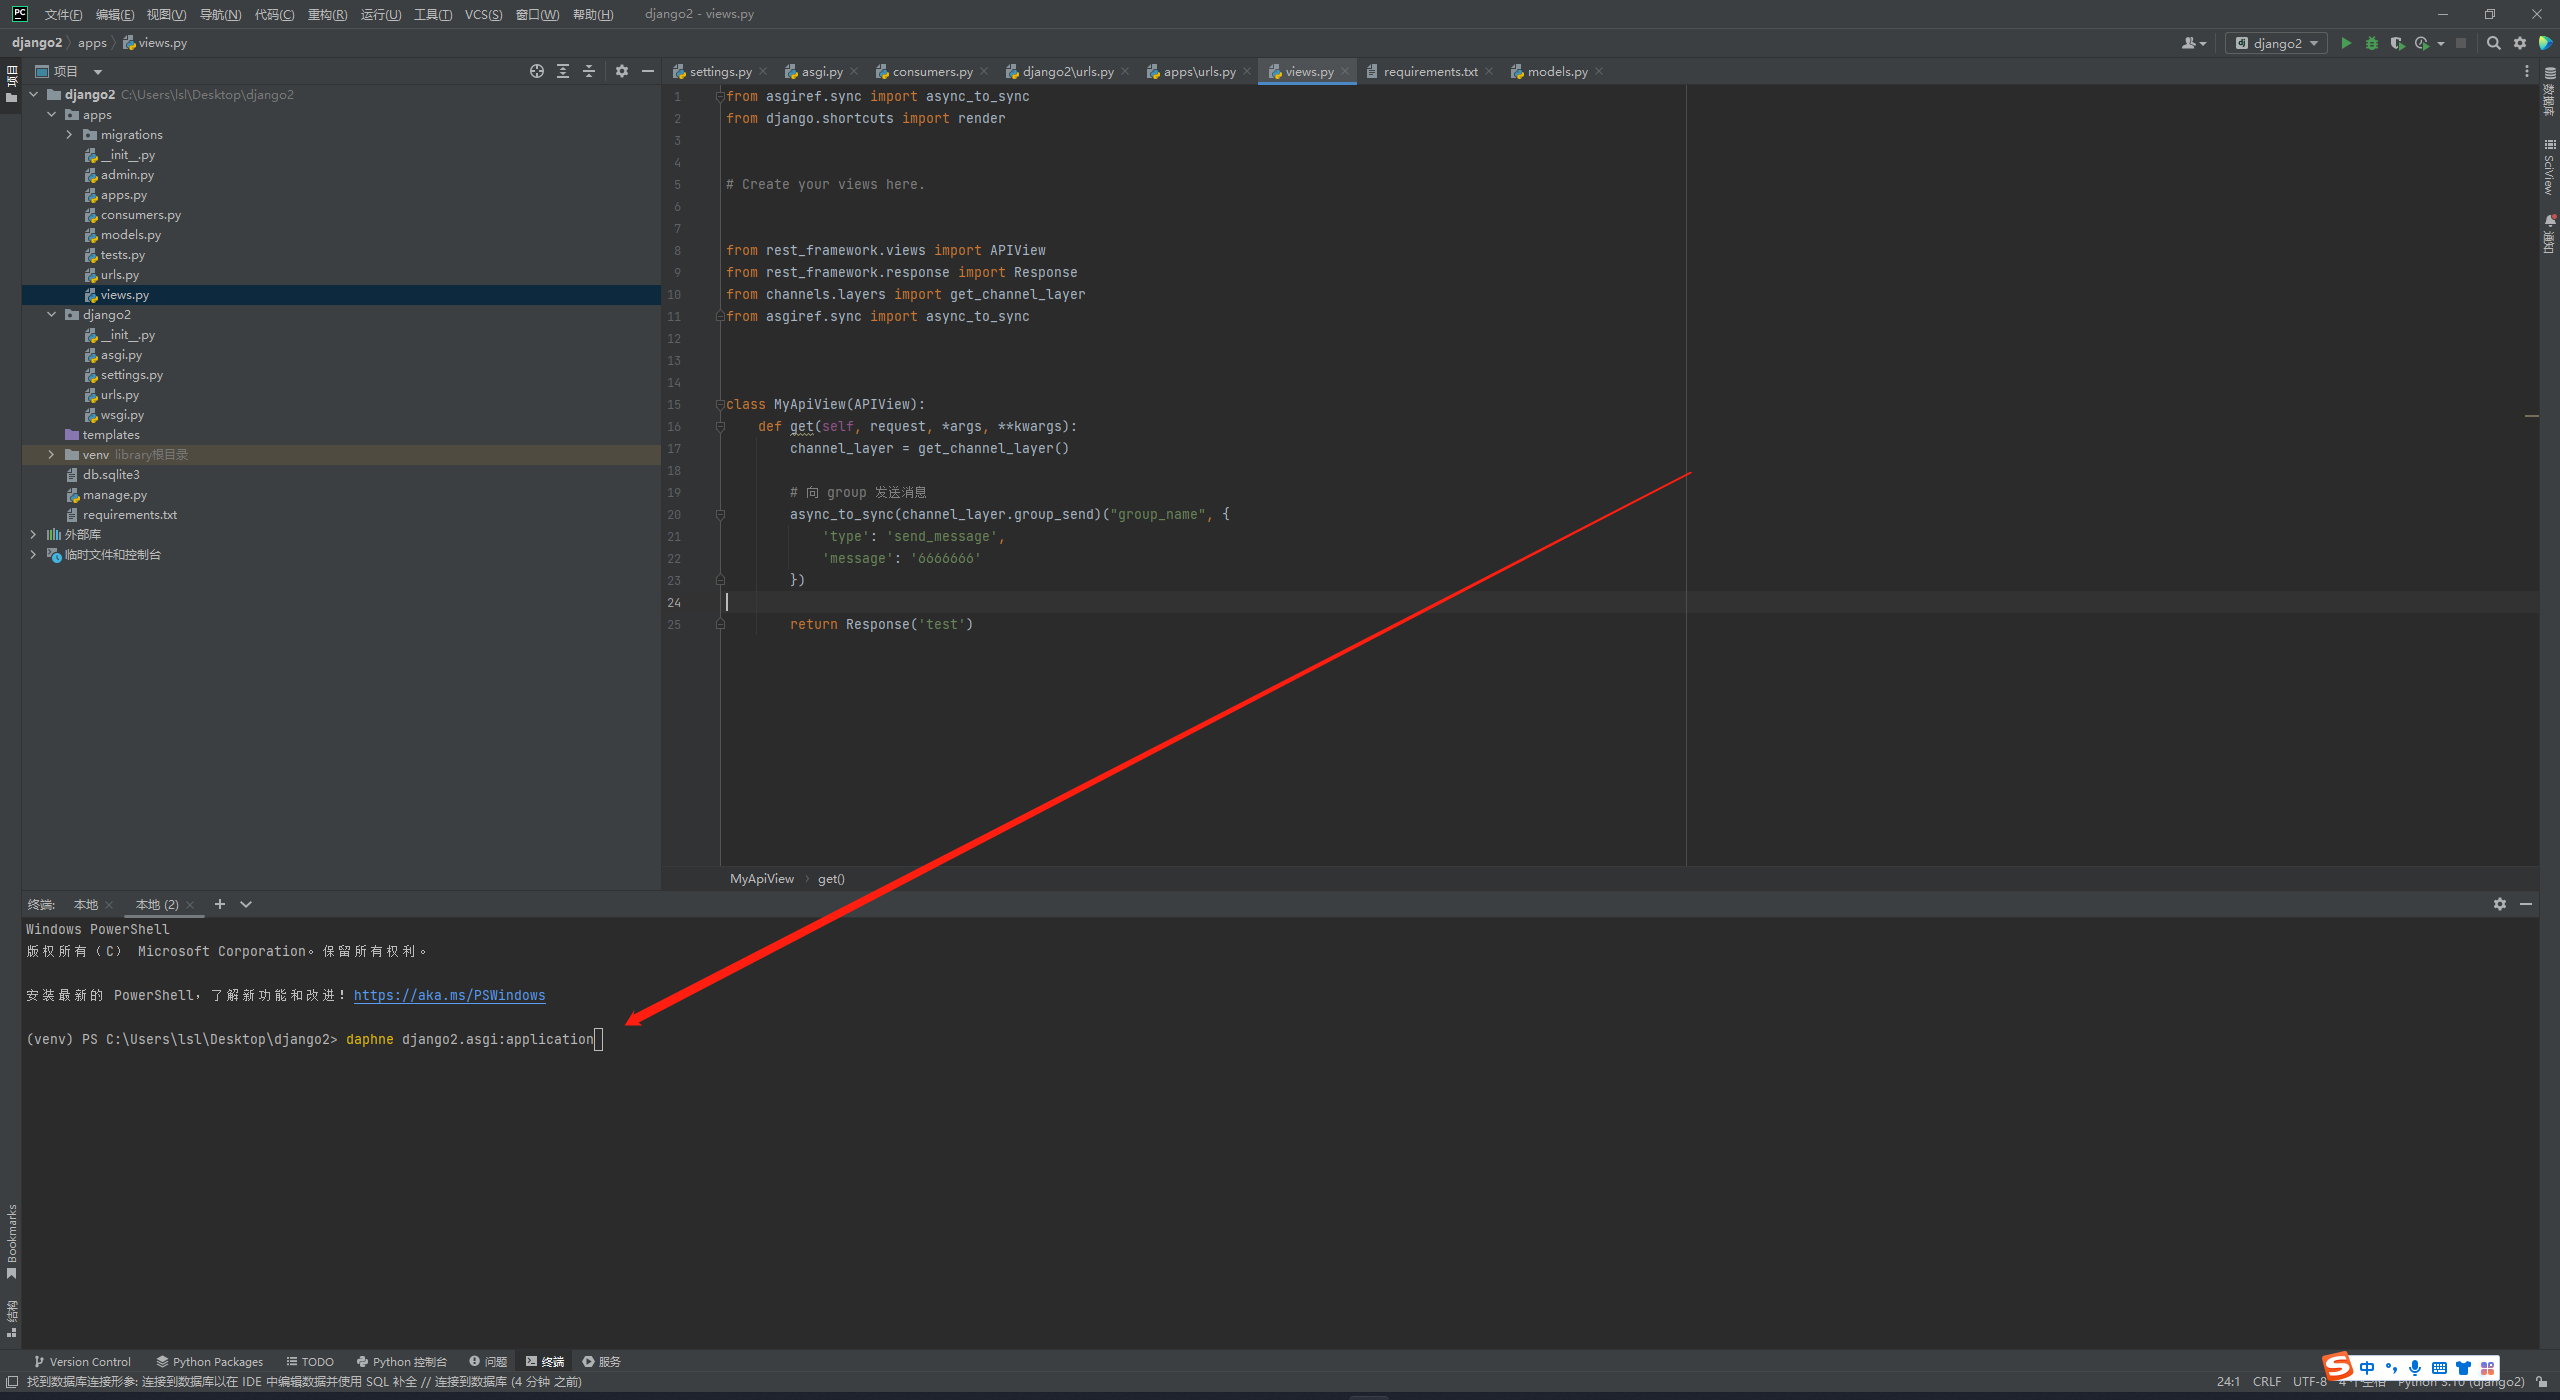2560x1400 pixels.
Task: Expand the migrations folder
Action: (x=69, y=135)
